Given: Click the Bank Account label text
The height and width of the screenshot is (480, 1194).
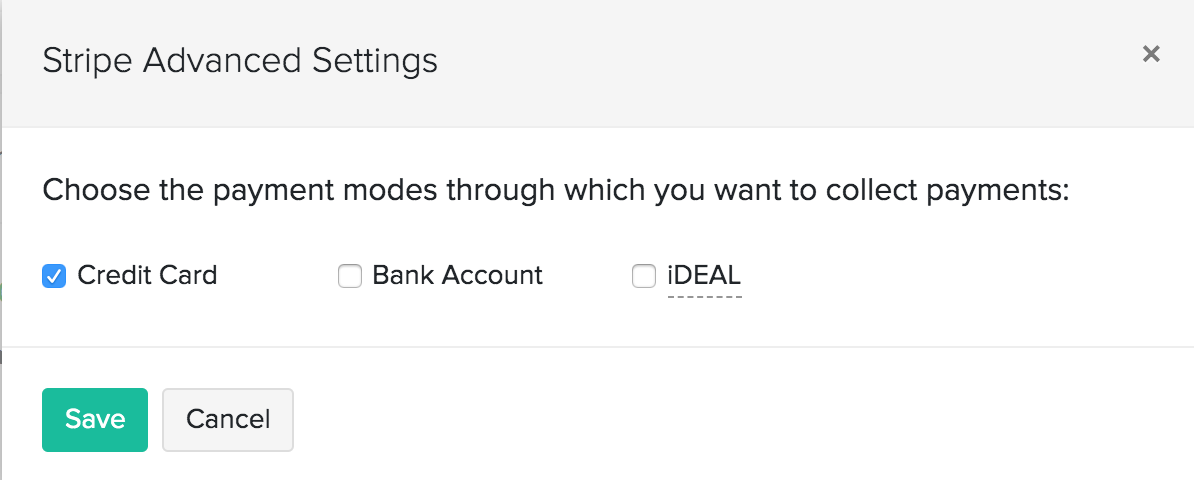Looking at the screenshot, I should point(457,275).
